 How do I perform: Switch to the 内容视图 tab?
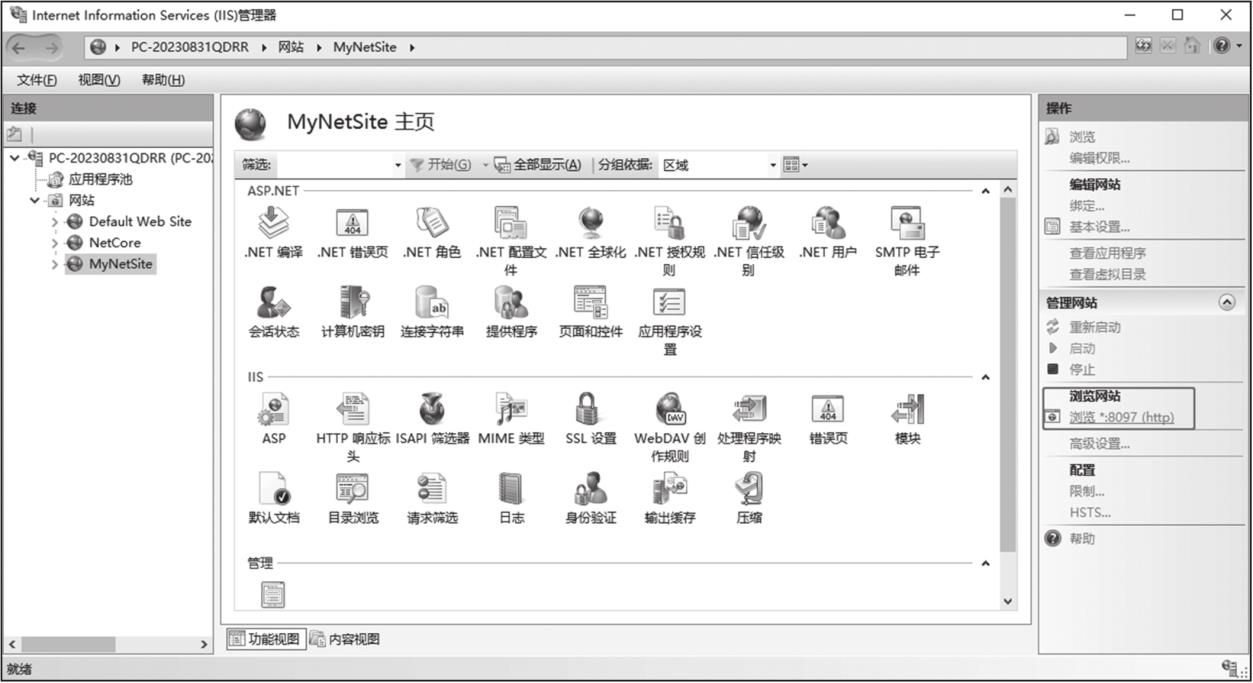coord(345,639)
